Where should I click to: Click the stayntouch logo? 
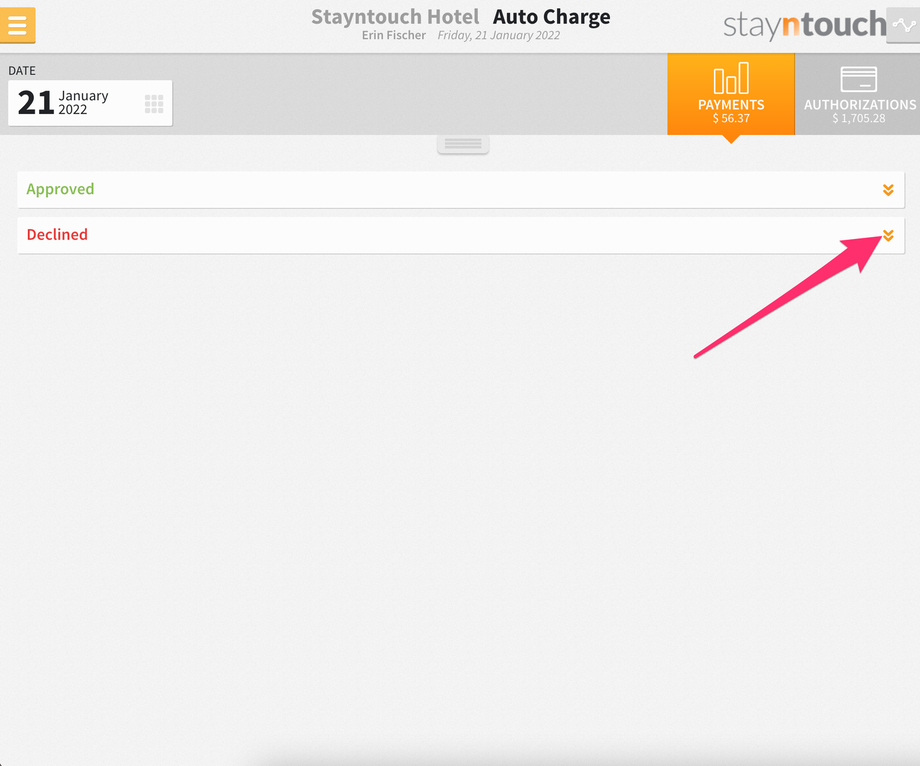pos(804,25)
